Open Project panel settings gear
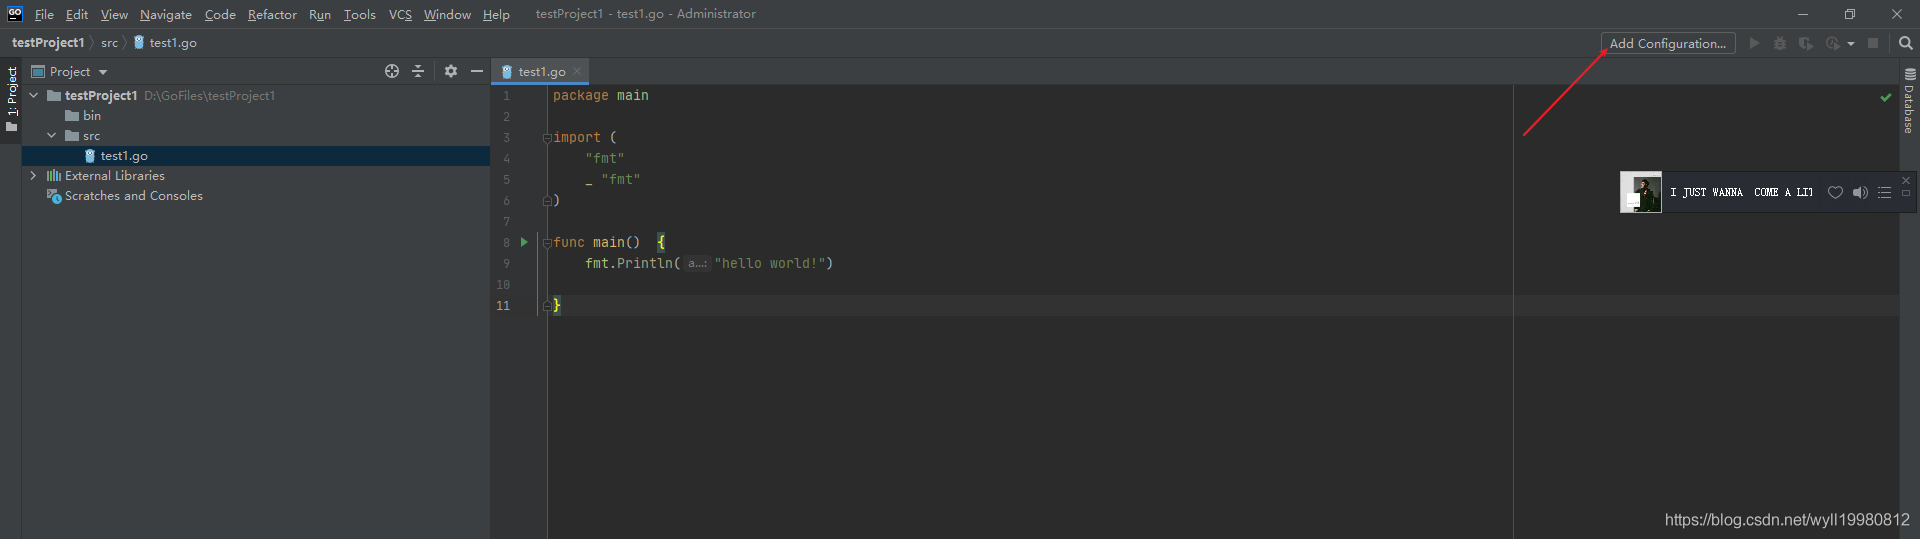 pos(451,71)
